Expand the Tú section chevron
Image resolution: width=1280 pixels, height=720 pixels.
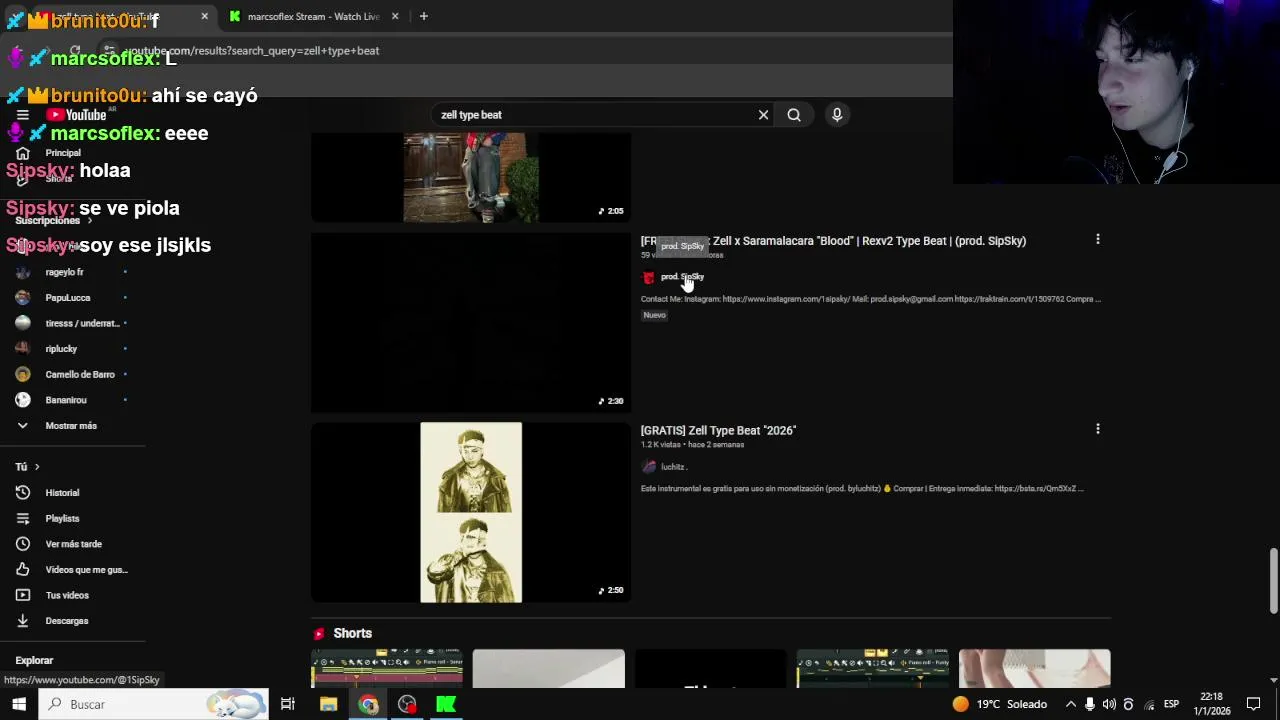[x=37, y=467]
